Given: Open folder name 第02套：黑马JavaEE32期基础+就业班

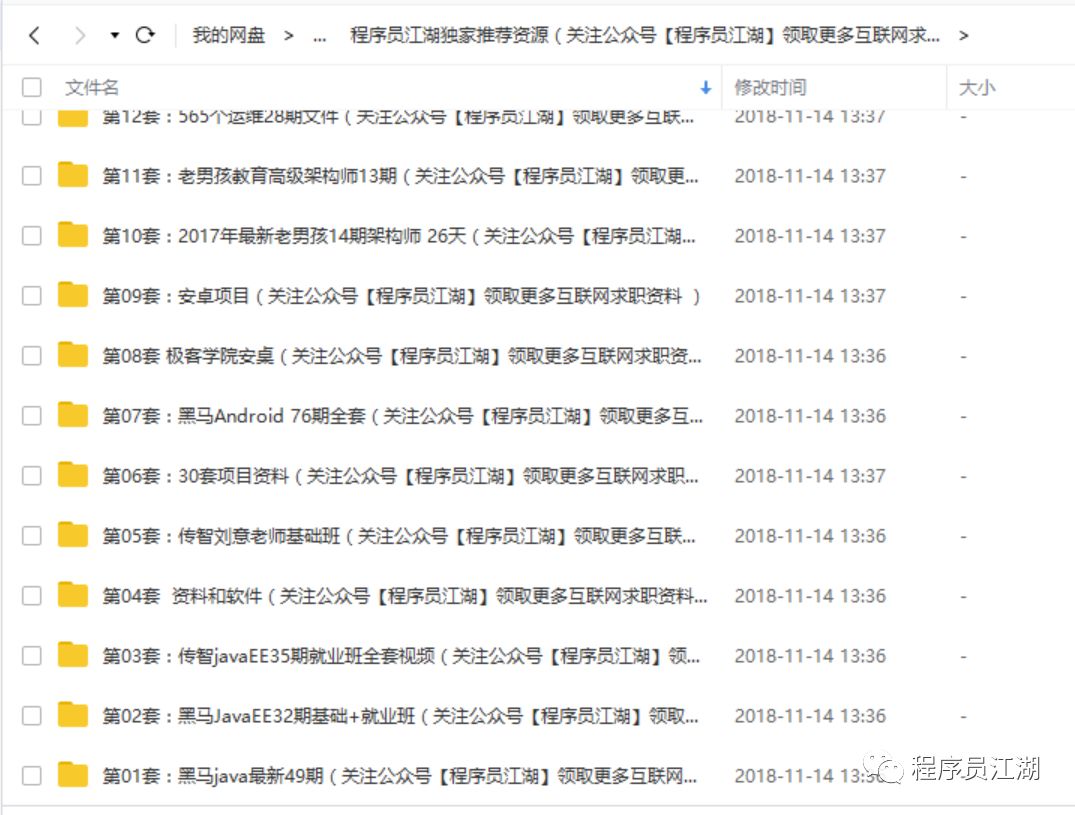Looking at the screenshot, I should (x=400, y=716).
